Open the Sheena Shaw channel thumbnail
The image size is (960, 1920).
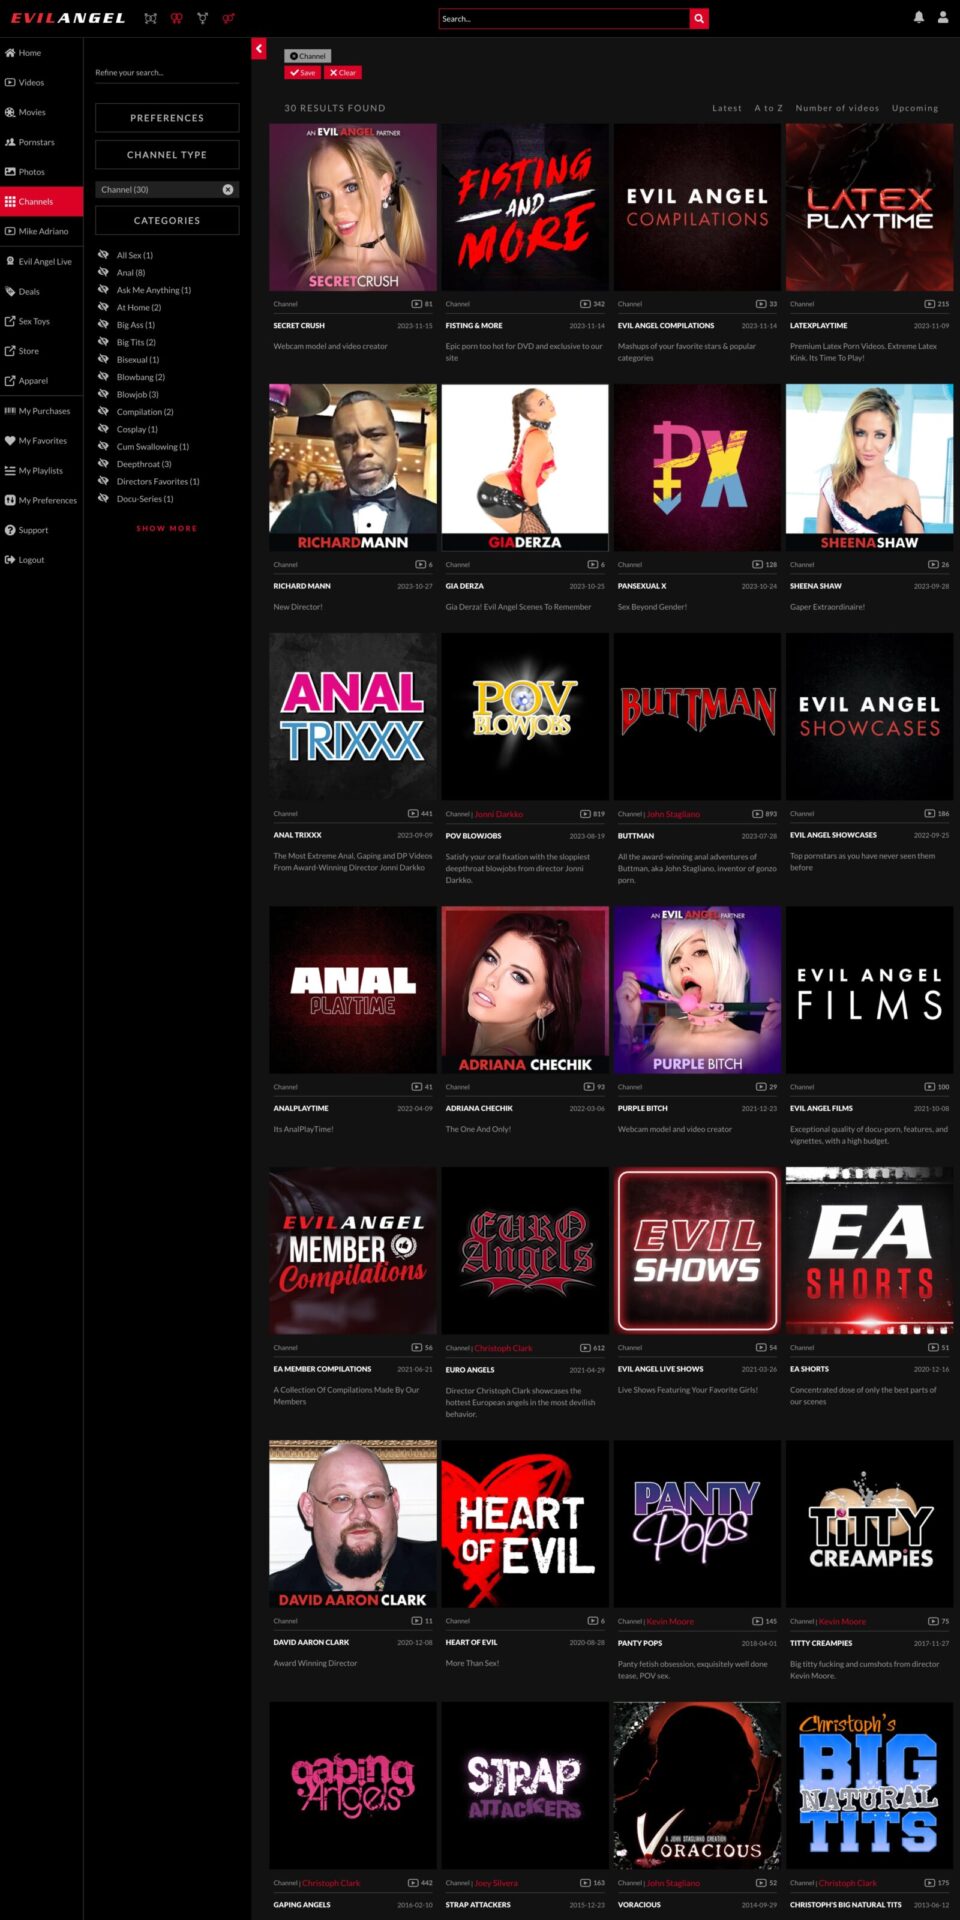869,468
